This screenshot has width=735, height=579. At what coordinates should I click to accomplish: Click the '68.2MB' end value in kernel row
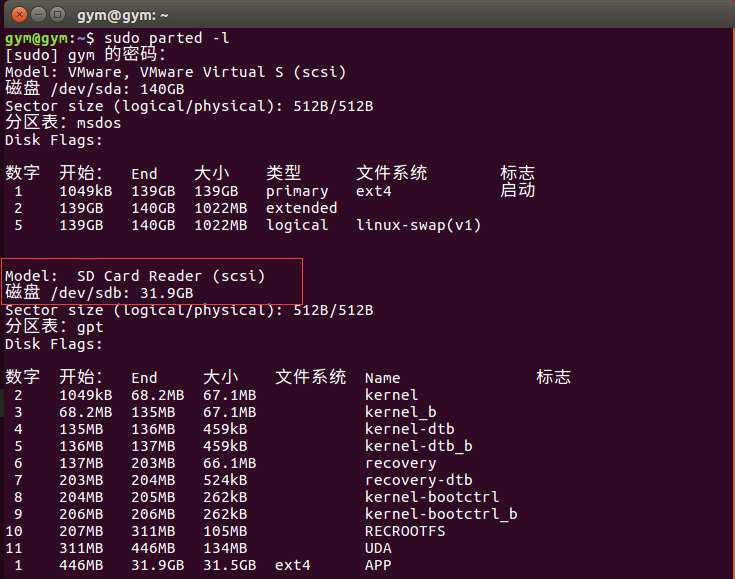[x=158, y=395]
